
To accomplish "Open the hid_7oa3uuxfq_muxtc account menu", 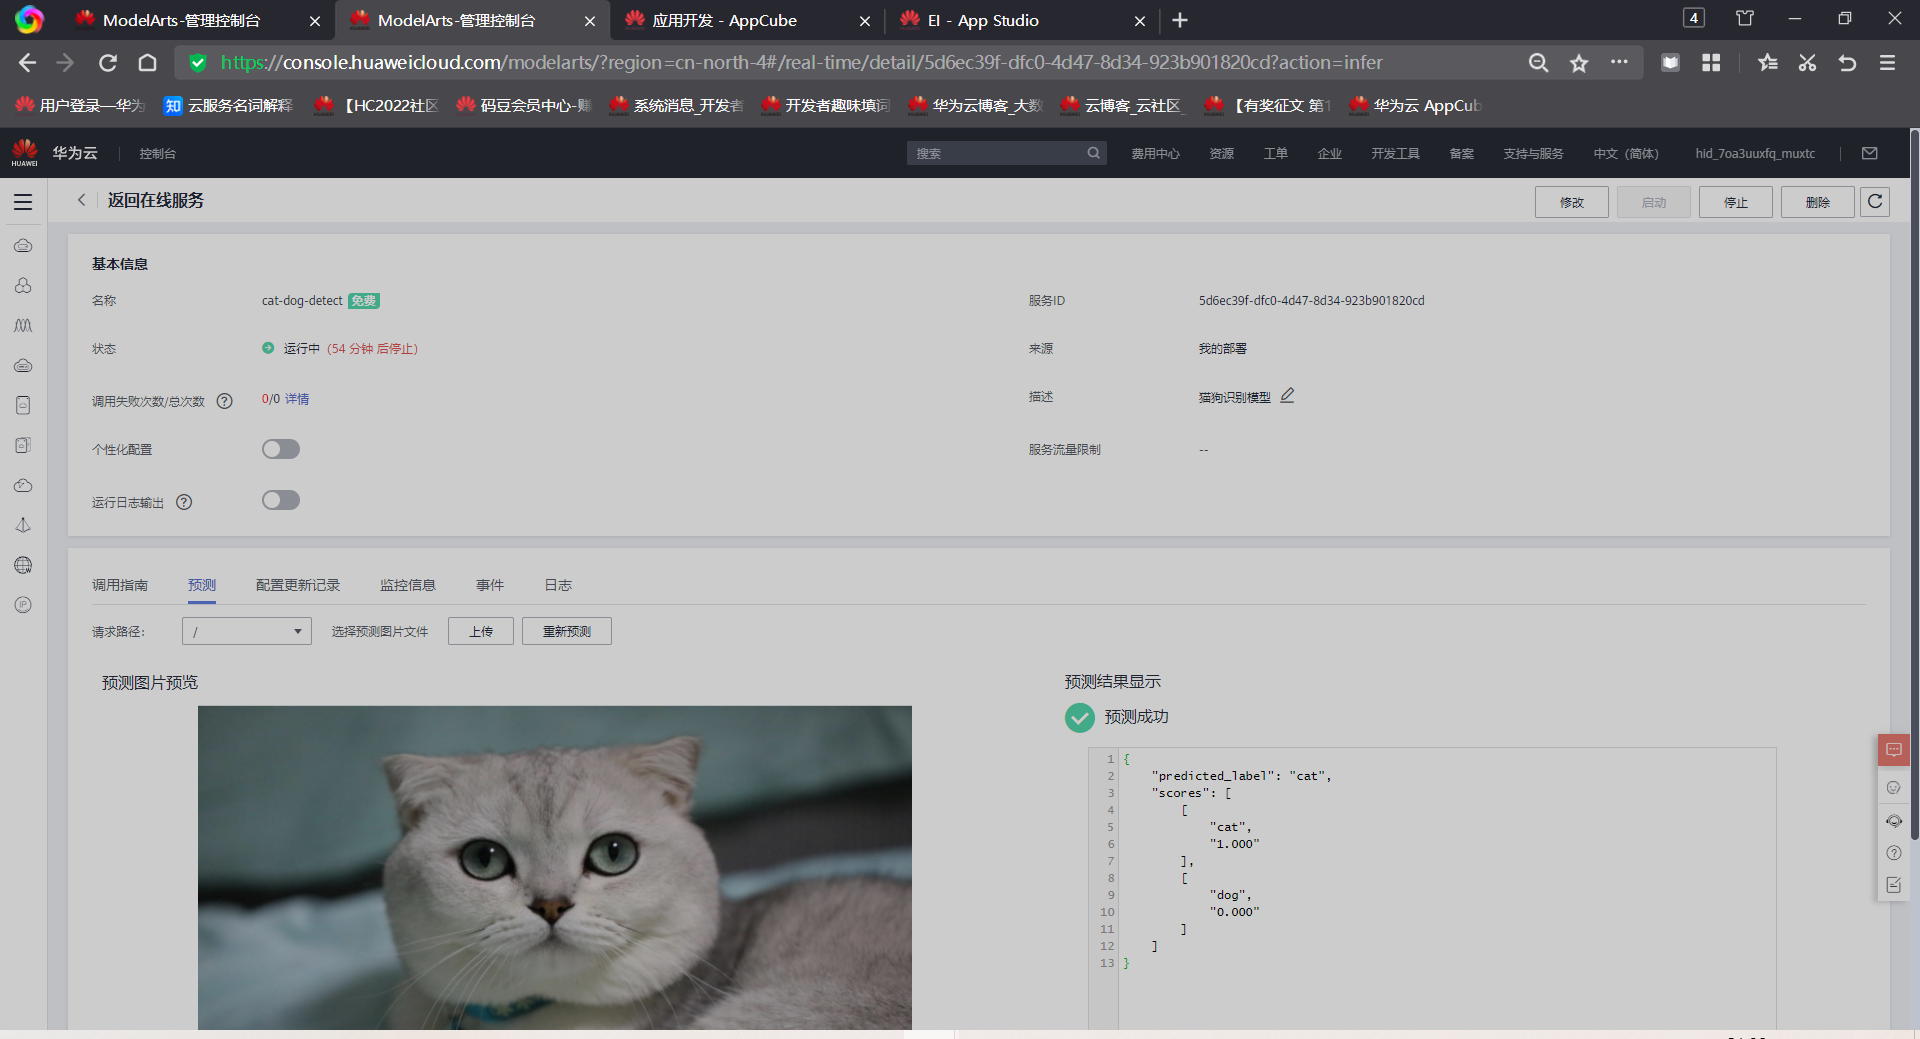I will 1755,153.
